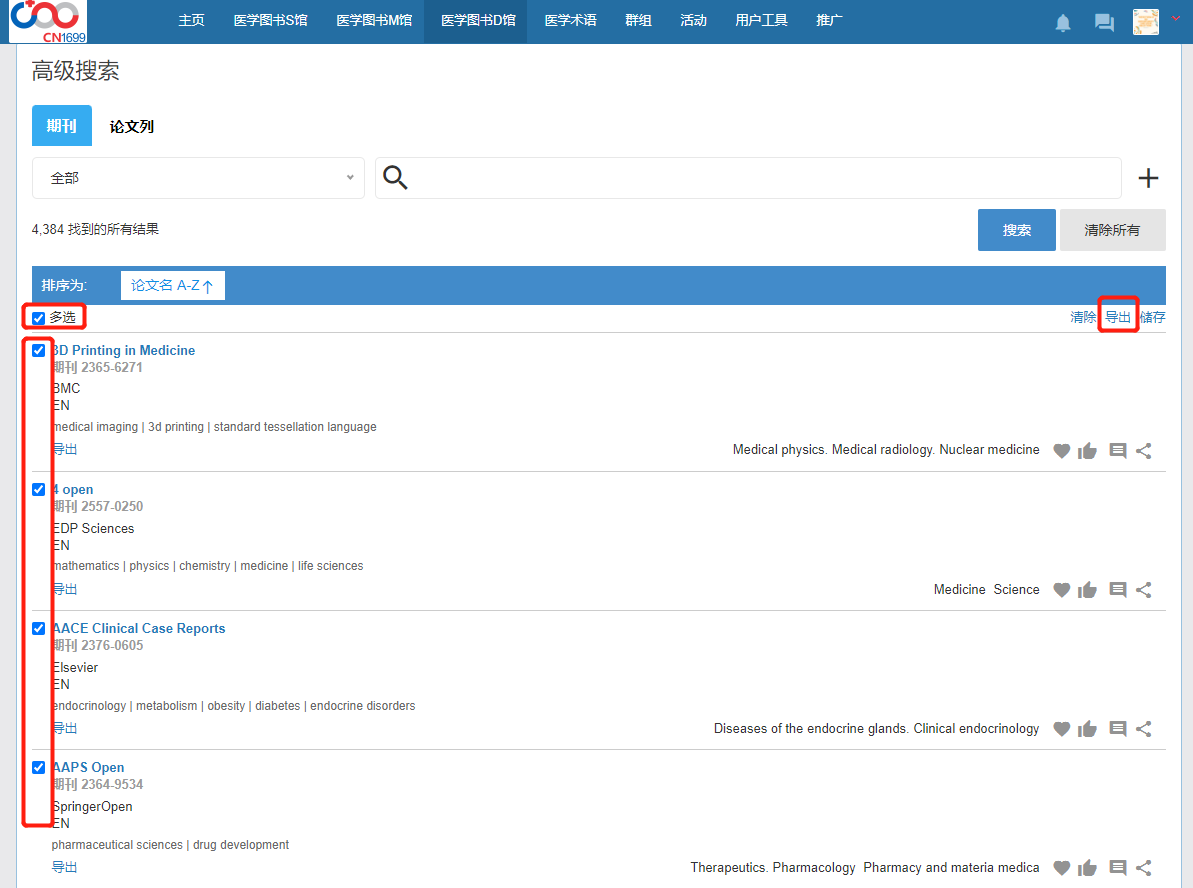Image resolution: width=1193 pixels, height=888 pixels.
Task: Click the magnifier search icon
Action: pos(395,177)
